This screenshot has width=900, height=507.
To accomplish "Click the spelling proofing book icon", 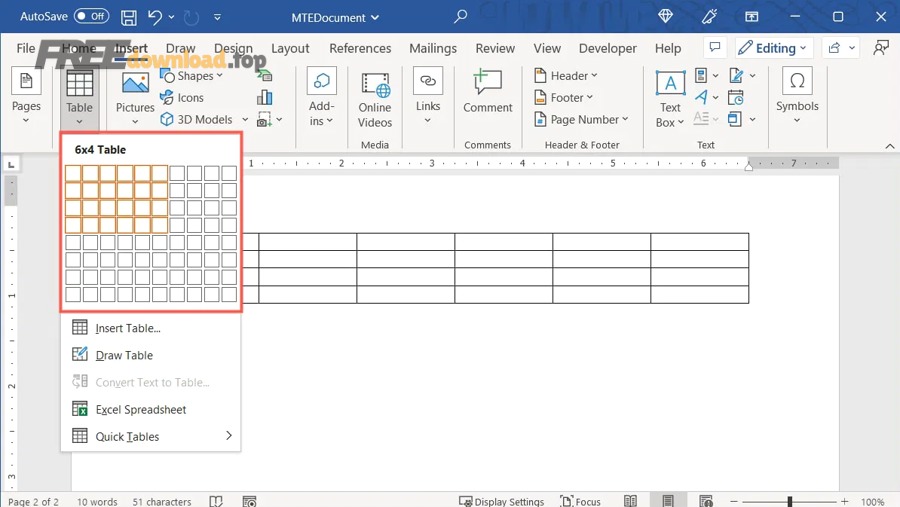I will point(216,501).
